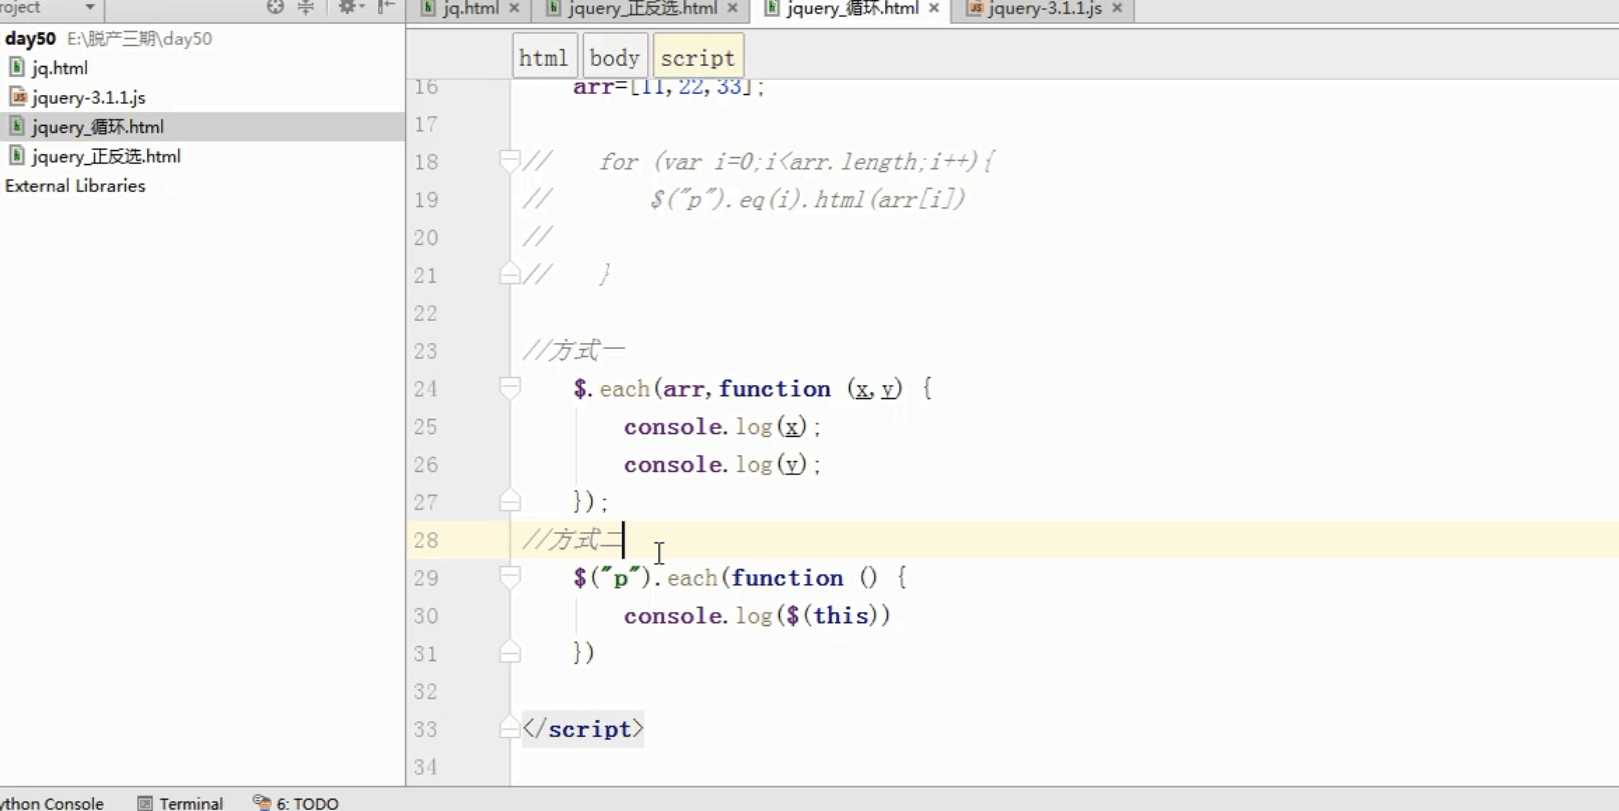
Task: Click console.log(y) on line 26
Action: point(722,465)
